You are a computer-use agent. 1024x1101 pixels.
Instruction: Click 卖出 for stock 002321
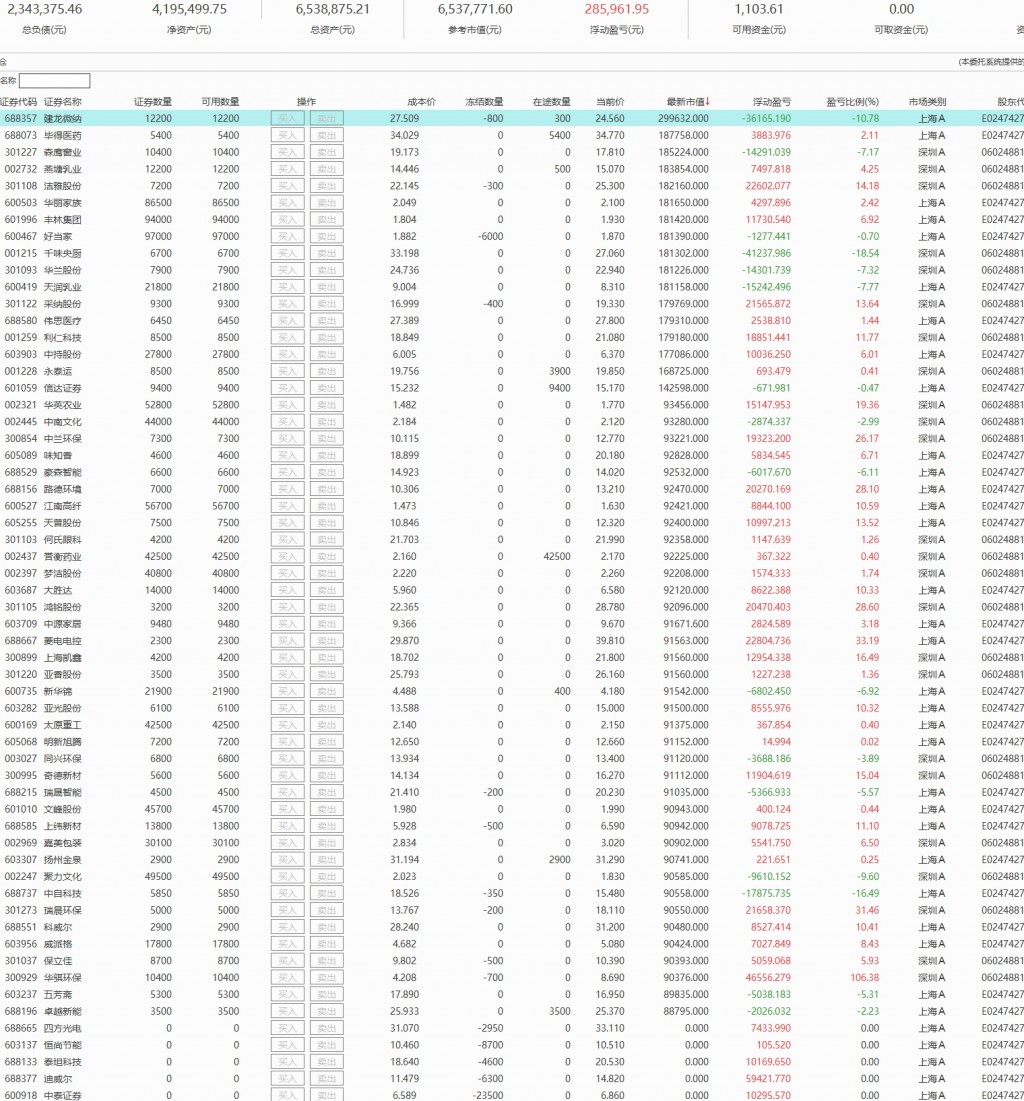click(327, 405)
